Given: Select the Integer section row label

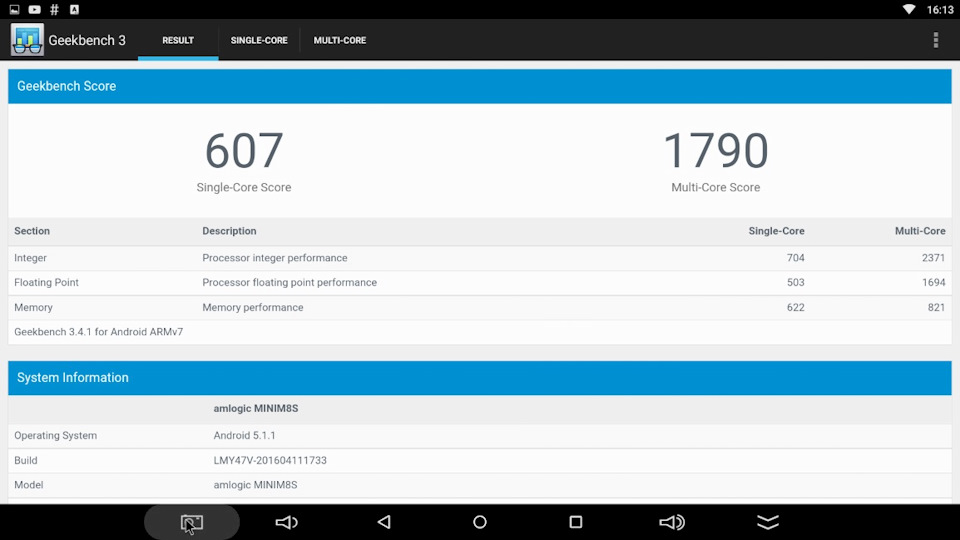Looking at the screenshot, I should pyautogui.click(x=31, y=258).
